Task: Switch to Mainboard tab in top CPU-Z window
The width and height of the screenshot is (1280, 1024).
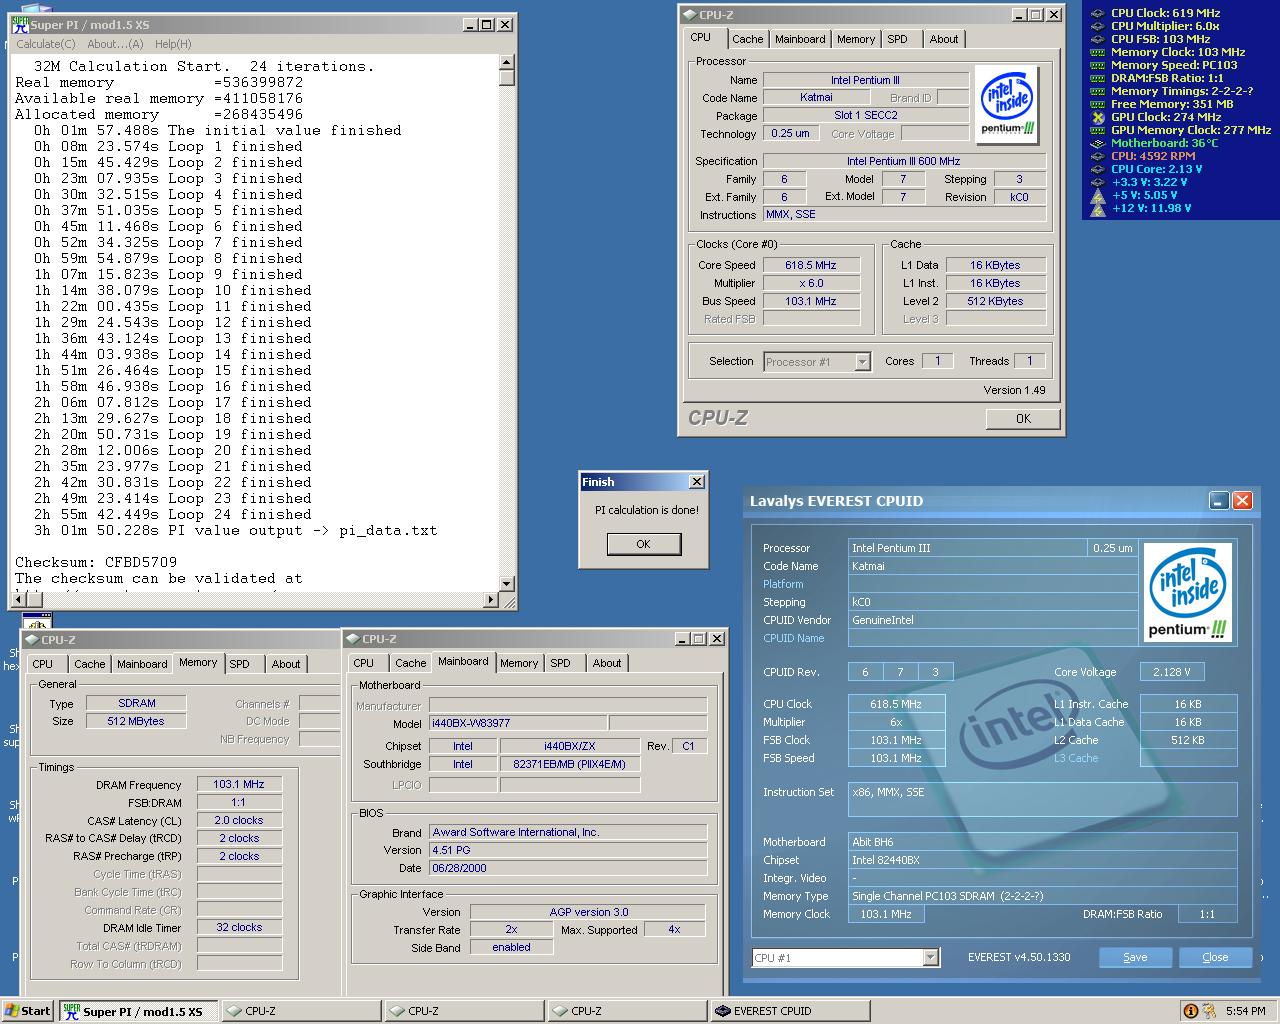Action: click(x=800, y=39)
